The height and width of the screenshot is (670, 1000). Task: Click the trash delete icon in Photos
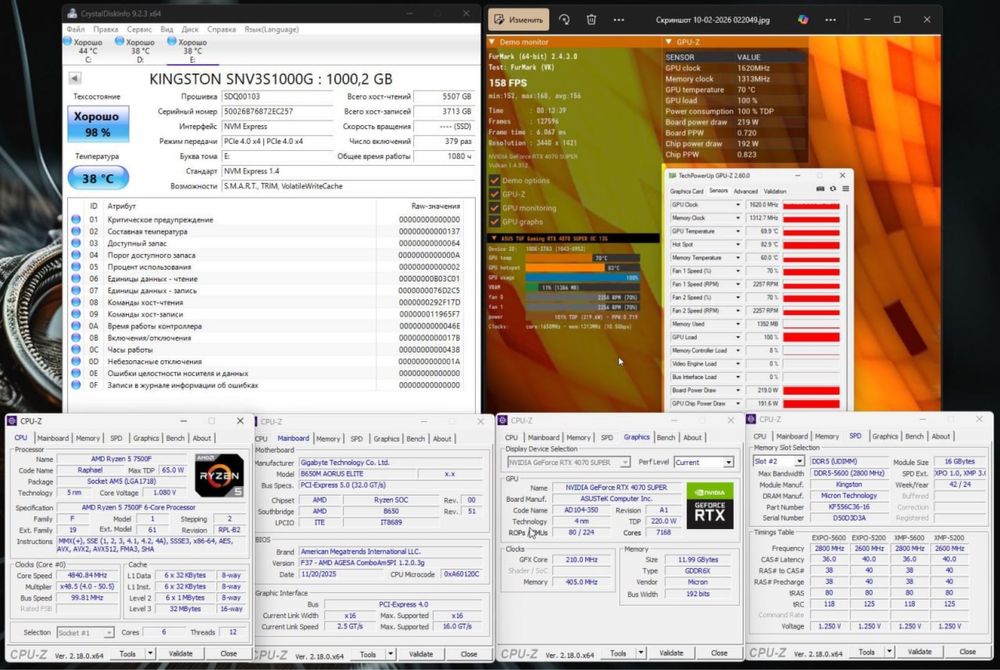592,20
